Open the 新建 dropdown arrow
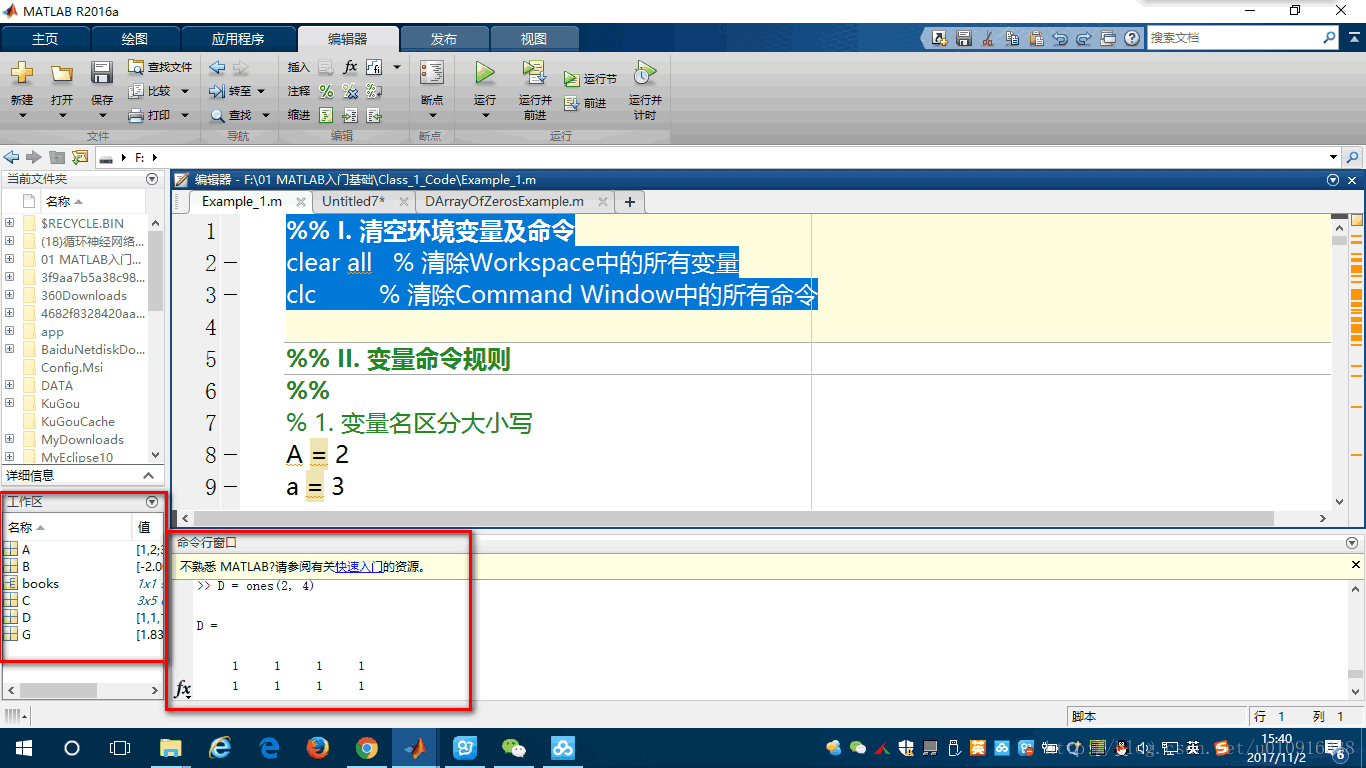This screenshot has height=768, width=1366. pos(22,115)
